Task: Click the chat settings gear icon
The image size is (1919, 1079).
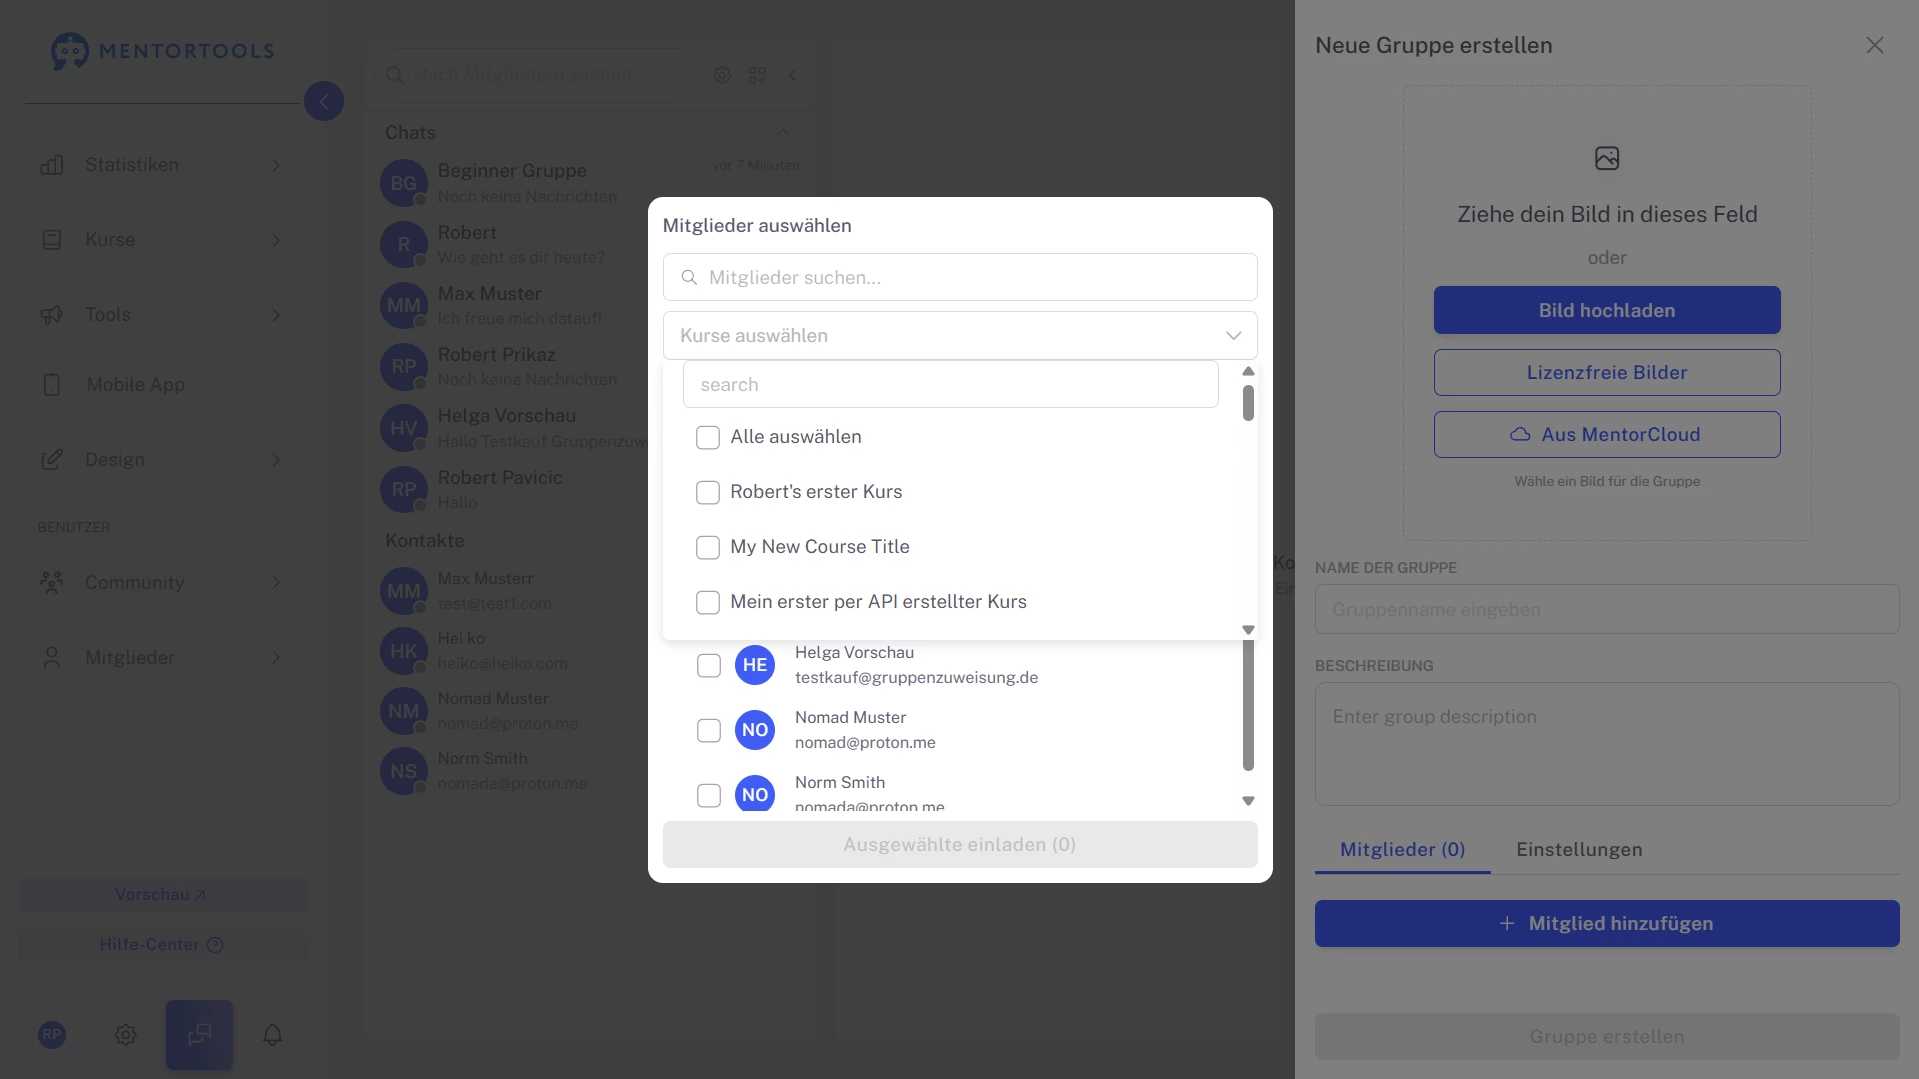Action: [722, 75]
